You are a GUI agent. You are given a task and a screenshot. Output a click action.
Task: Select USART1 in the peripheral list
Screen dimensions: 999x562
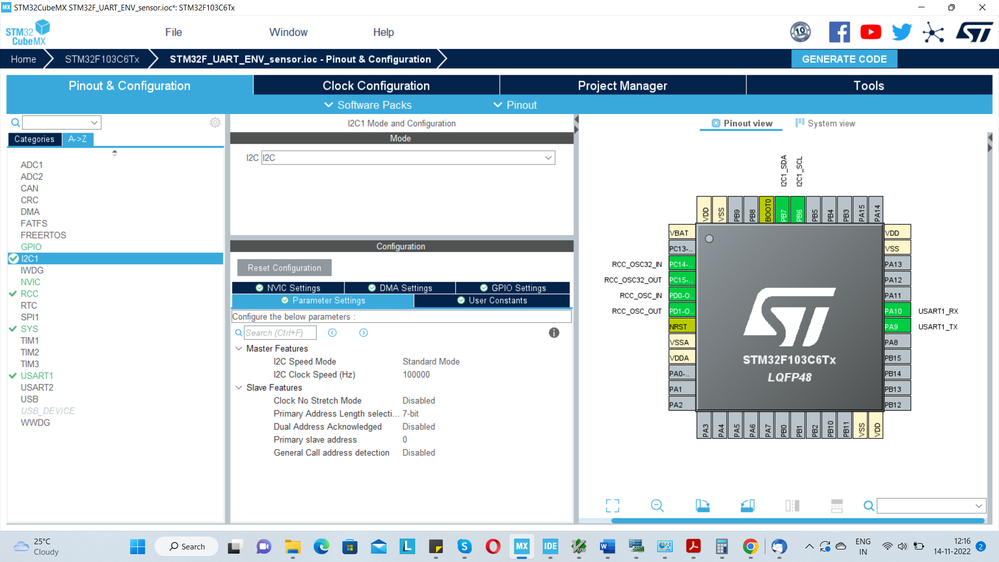pos(37,375)
